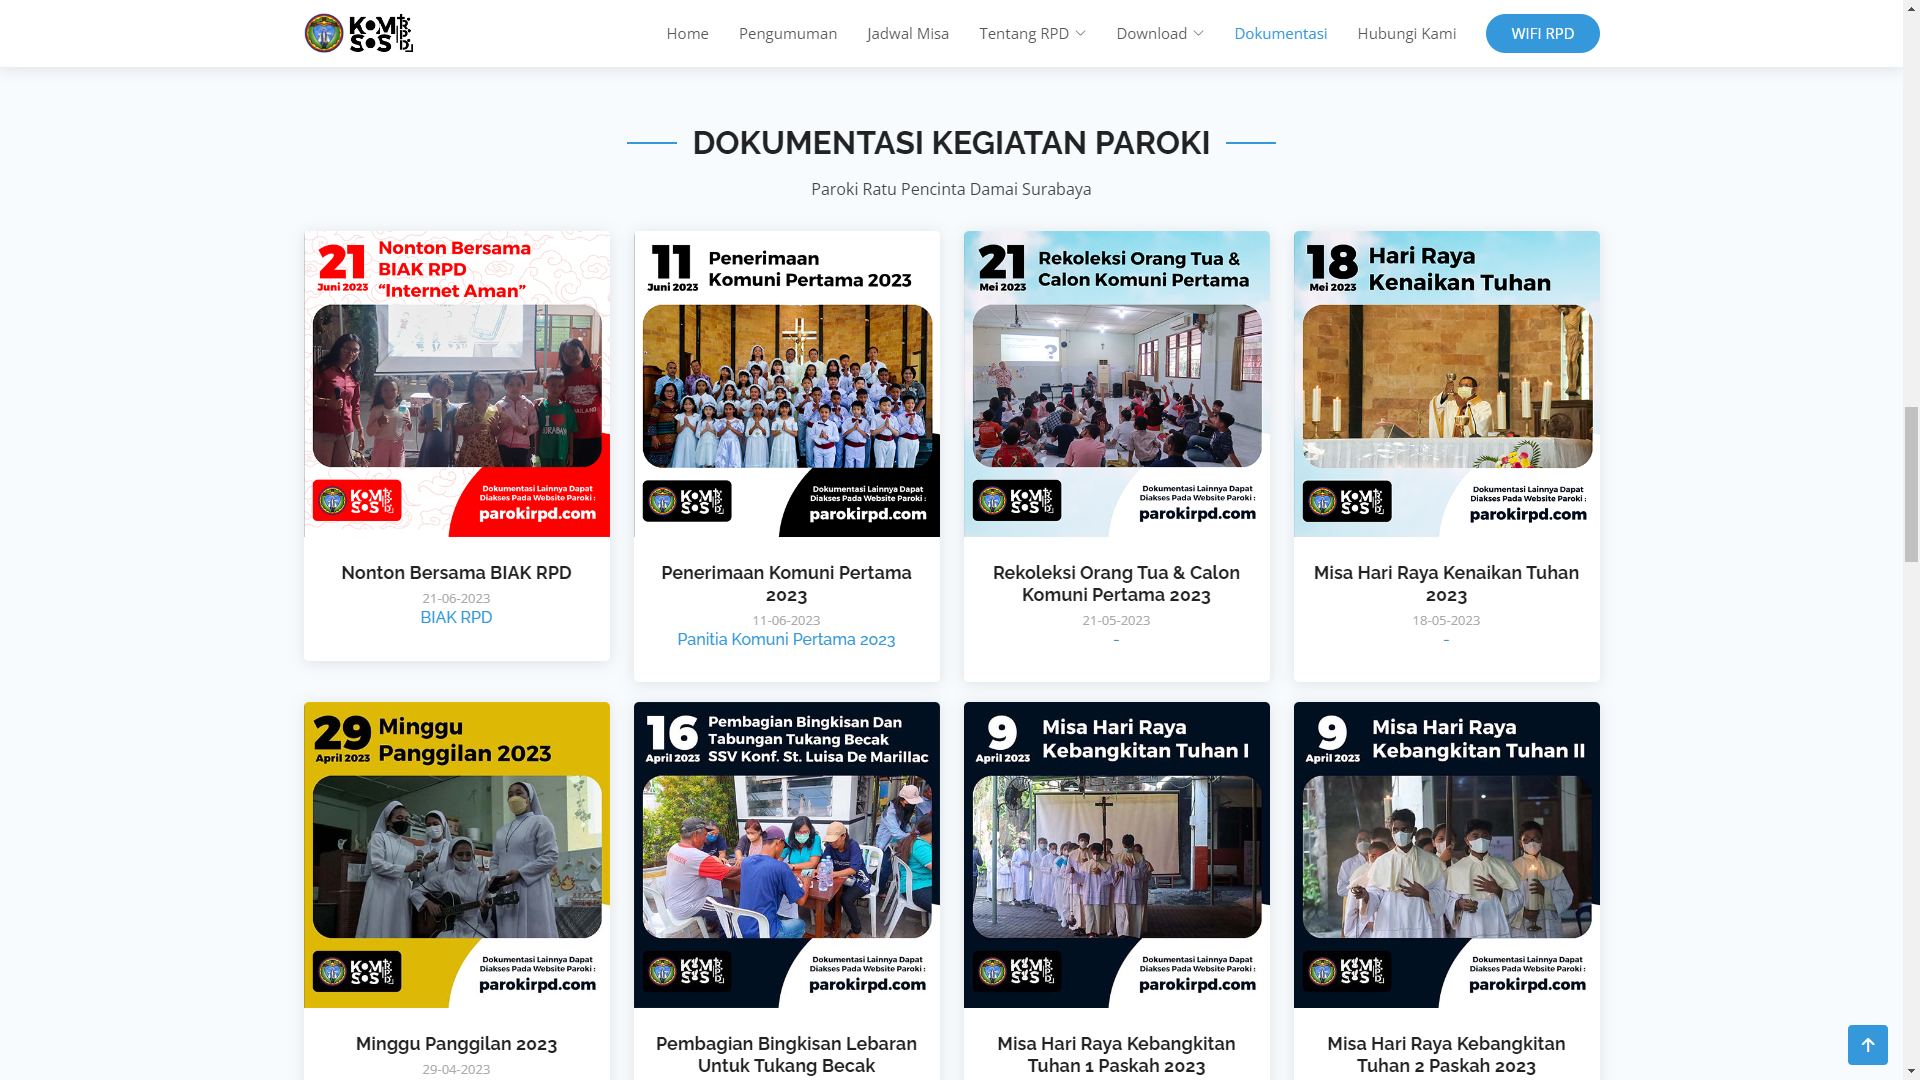The image size is (1920, 1080).
Task: Open Penerimaan Komuni Pertama 2023 poster image
Action: 786,384
